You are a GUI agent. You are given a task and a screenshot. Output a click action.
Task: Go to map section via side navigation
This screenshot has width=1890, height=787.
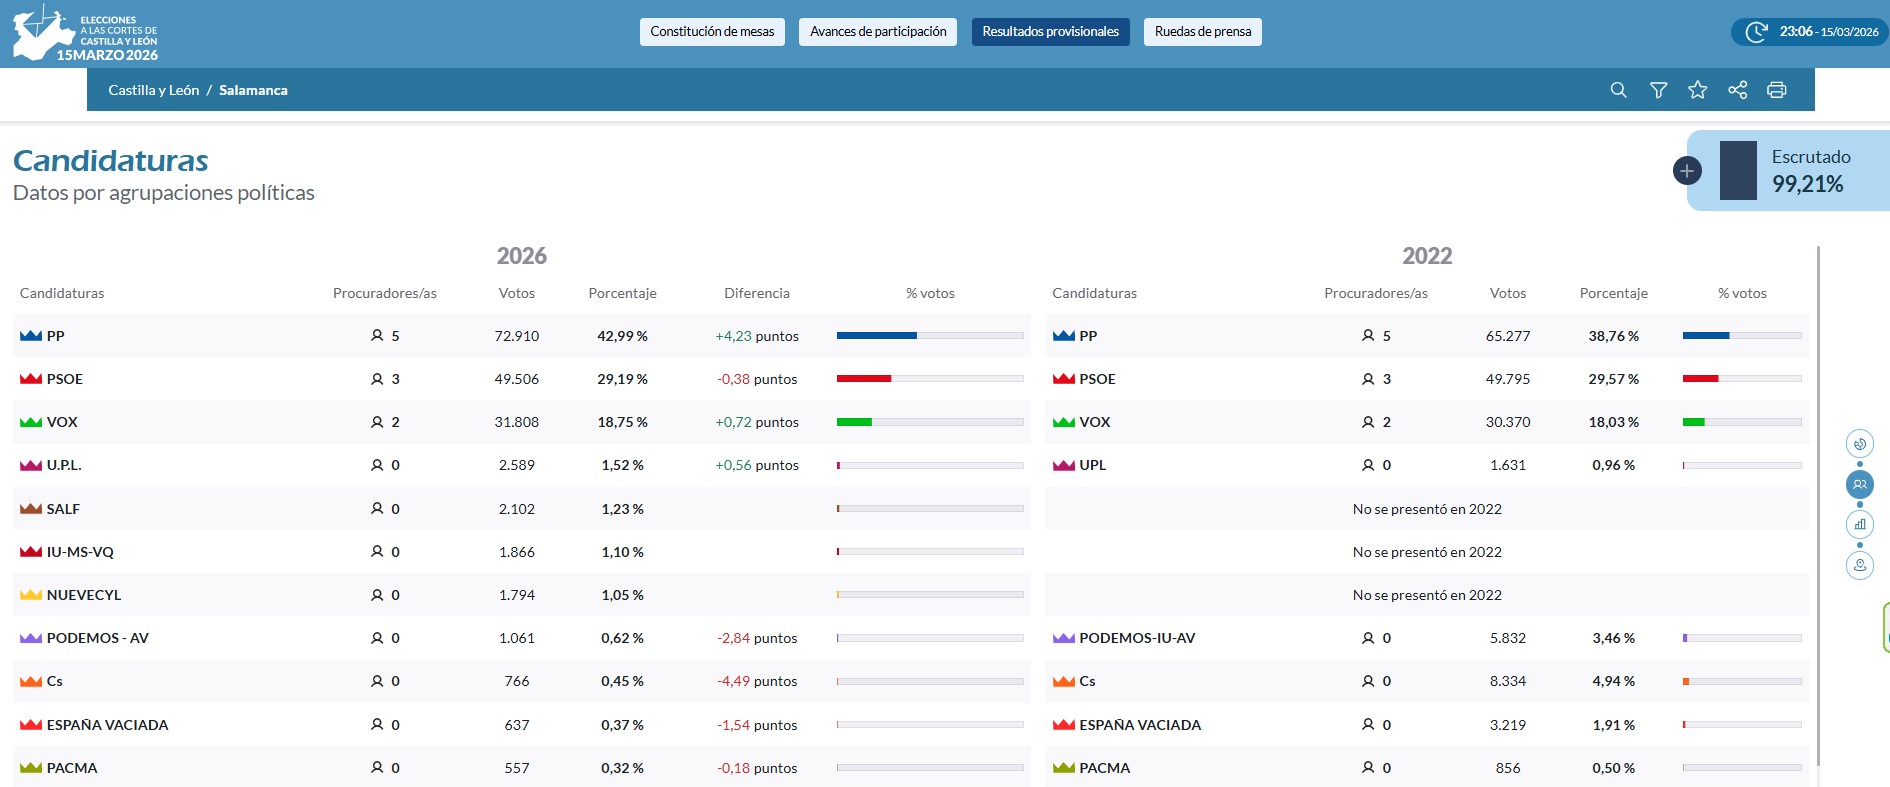point(1859,565)
